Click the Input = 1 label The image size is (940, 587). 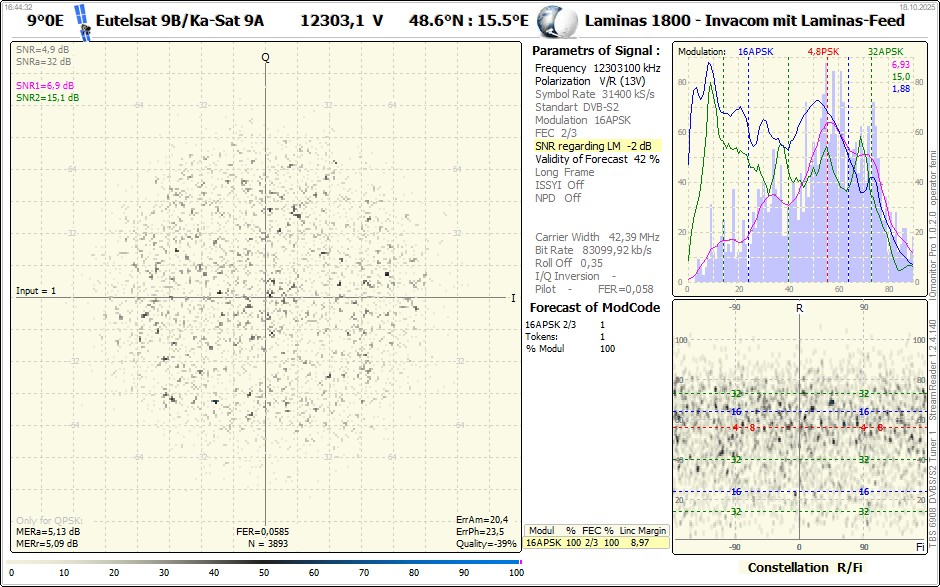pos(36,291)
